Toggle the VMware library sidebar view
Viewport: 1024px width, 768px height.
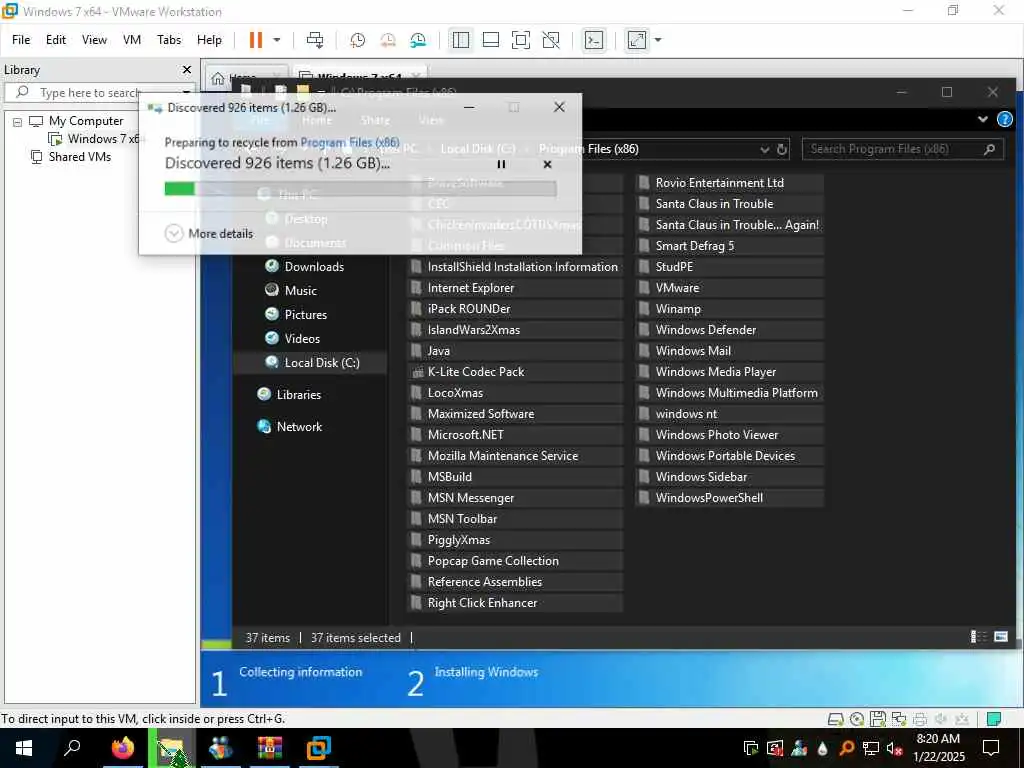tap(460, 40)
